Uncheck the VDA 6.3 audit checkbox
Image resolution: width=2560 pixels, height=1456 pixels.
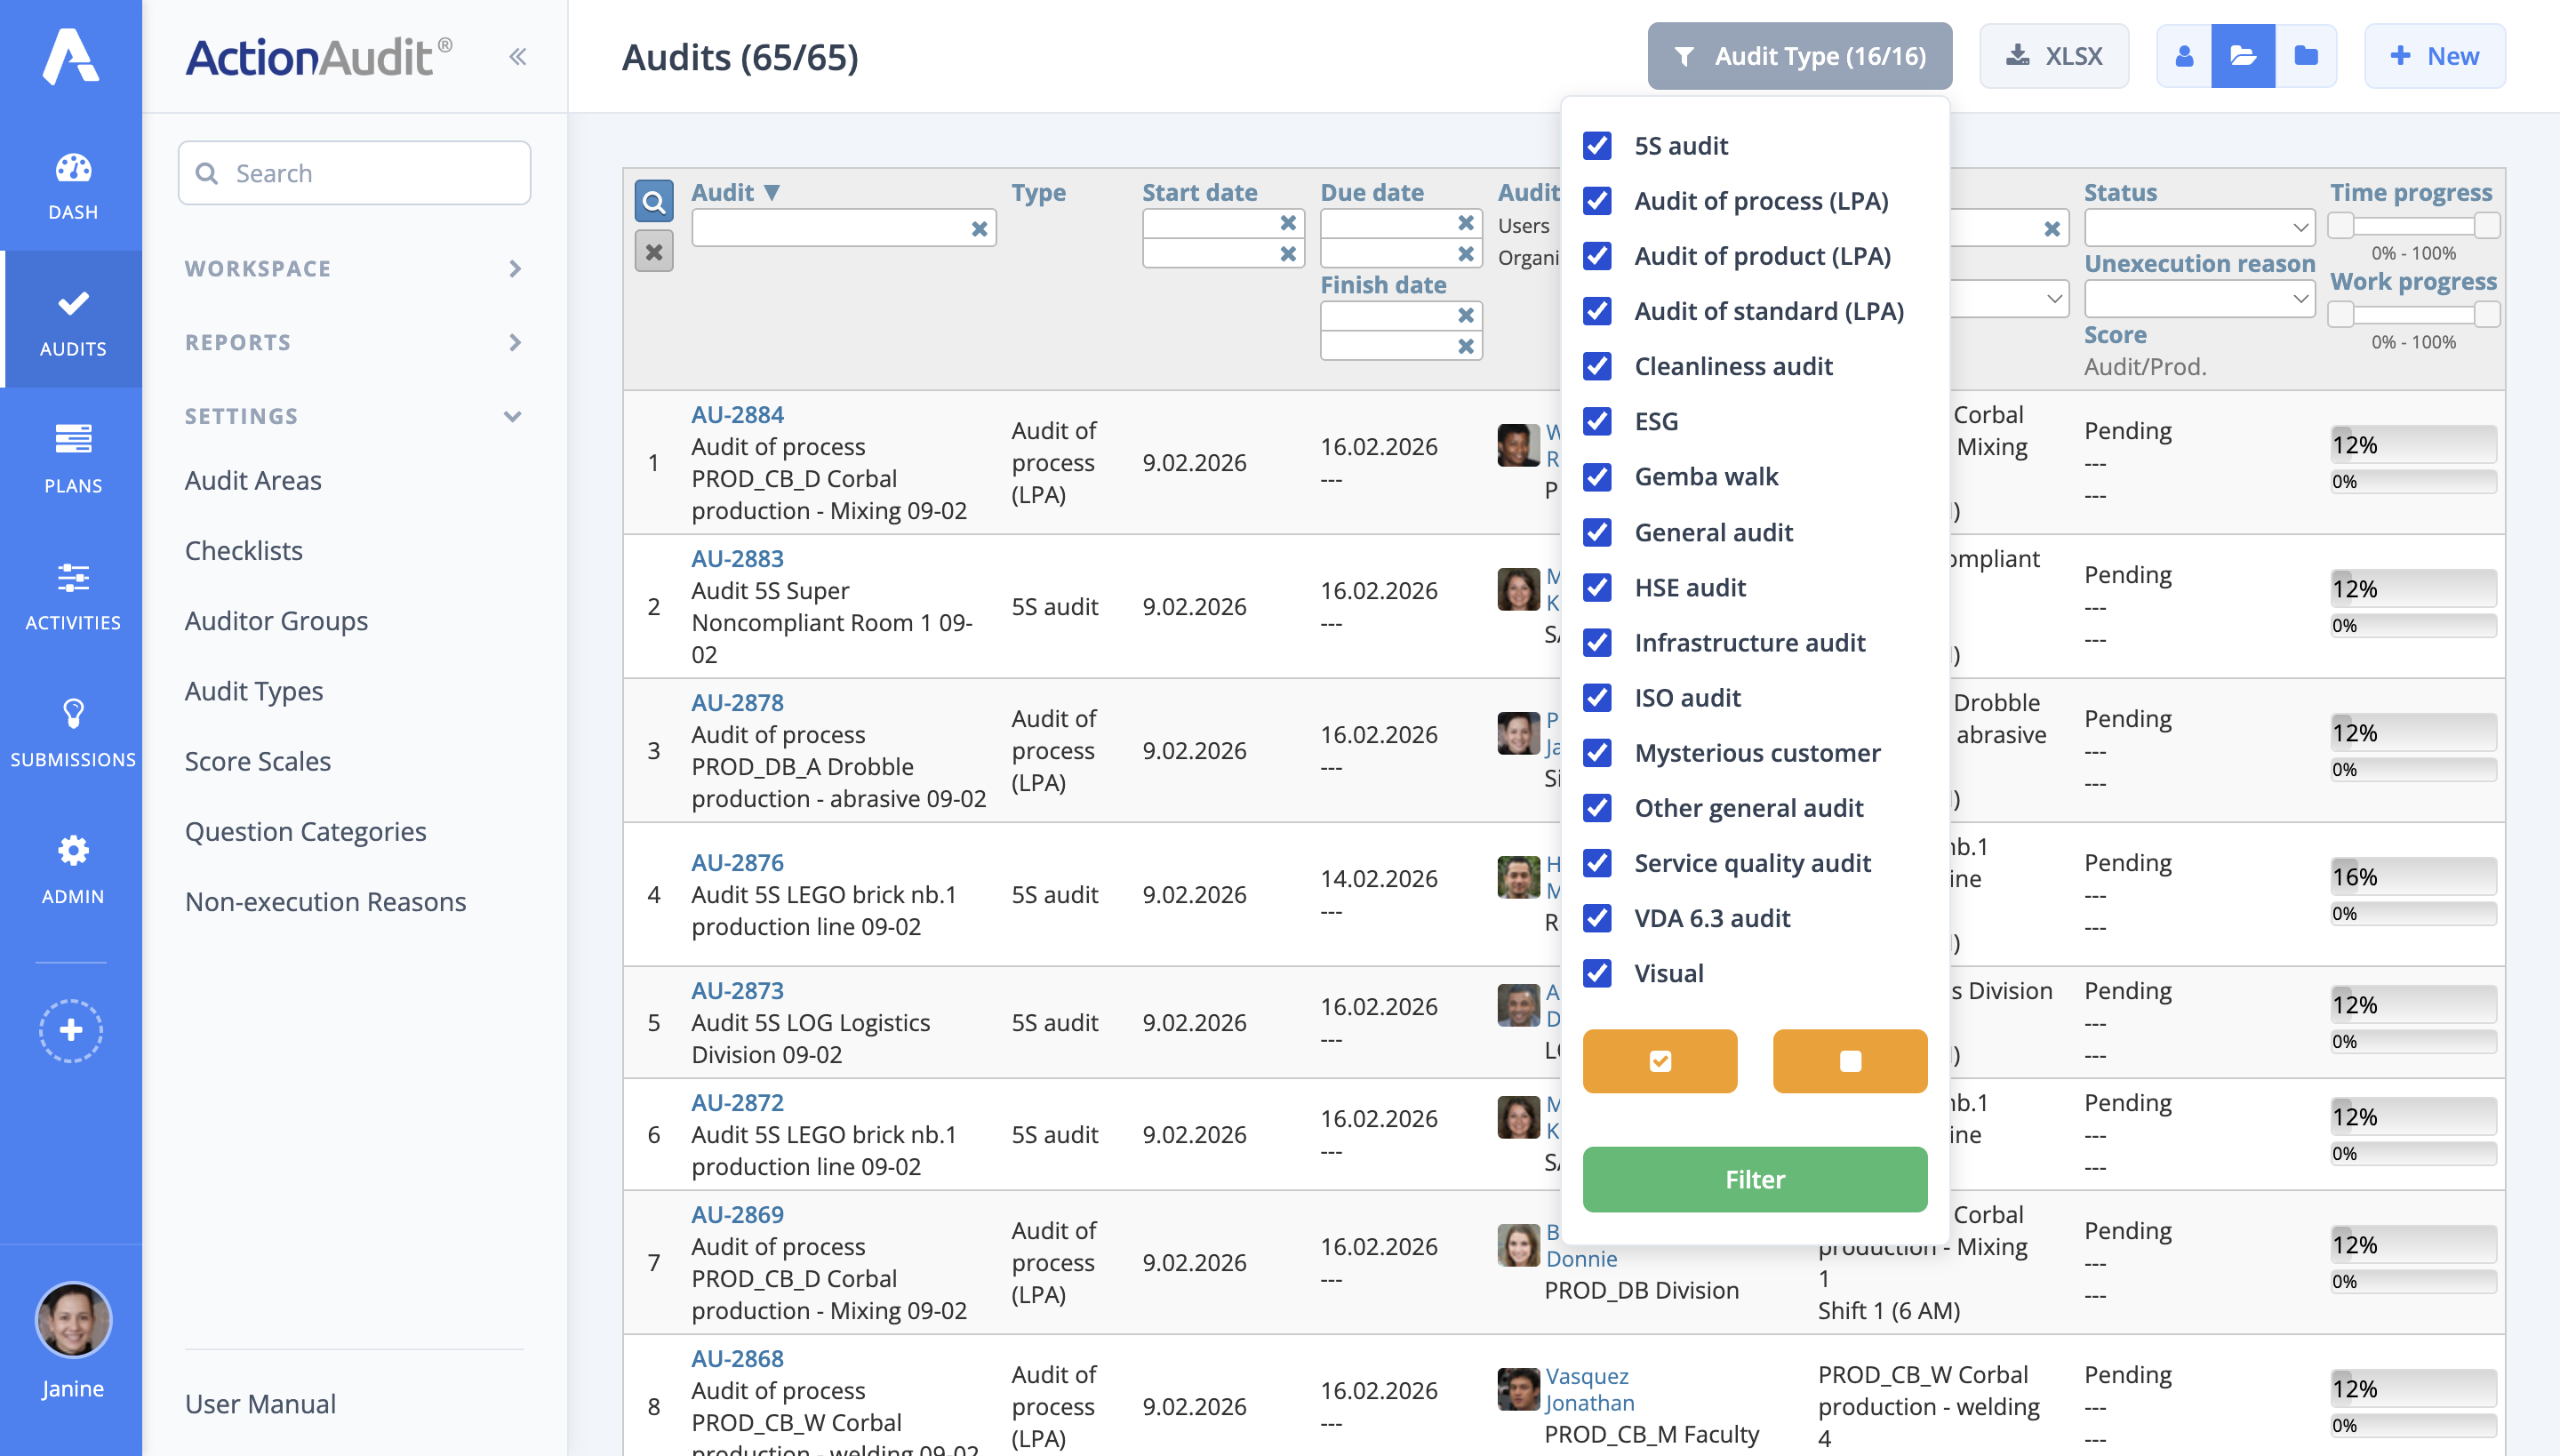(x=1597, y=918)
